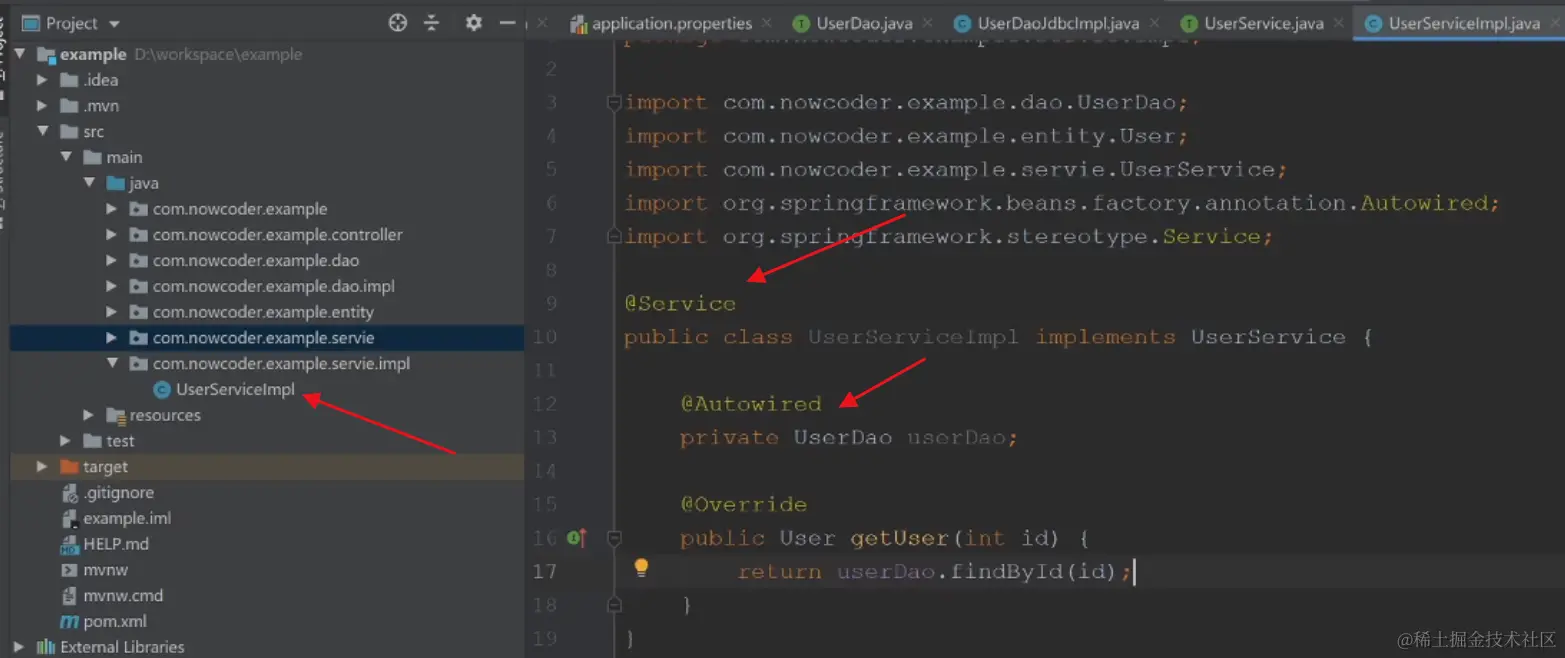Switch to UserService.java tab
The image size is (1565, 658).
[x=1264, y=23]
